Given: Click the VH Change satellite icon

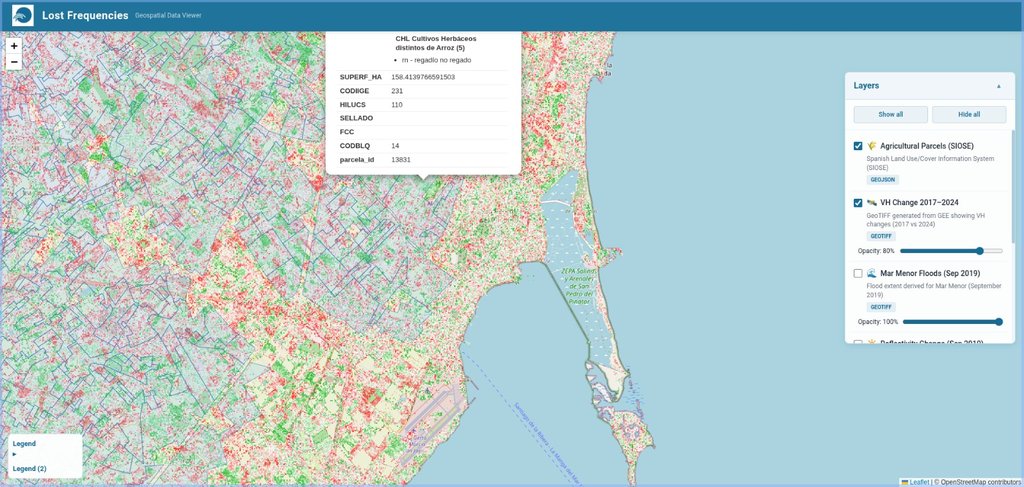Looking at the screenshot, I should pyautogui.click(x=872, y=202).
